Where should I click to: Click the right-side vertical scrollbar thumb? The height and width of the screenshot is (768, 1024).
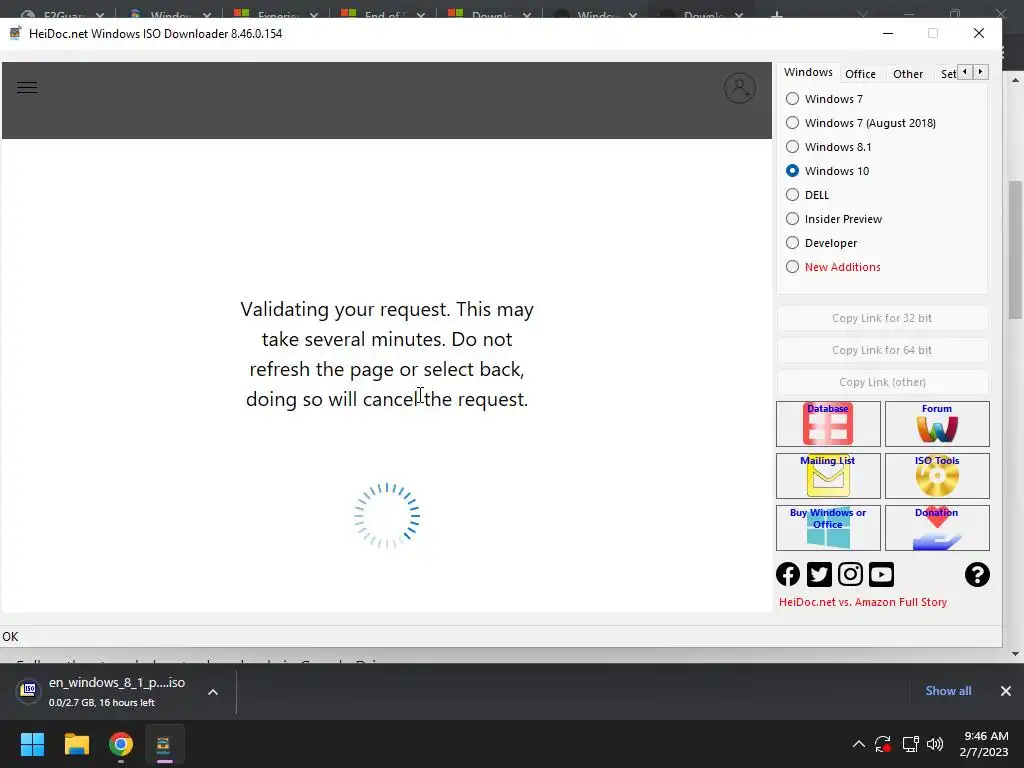point(1015,250)
